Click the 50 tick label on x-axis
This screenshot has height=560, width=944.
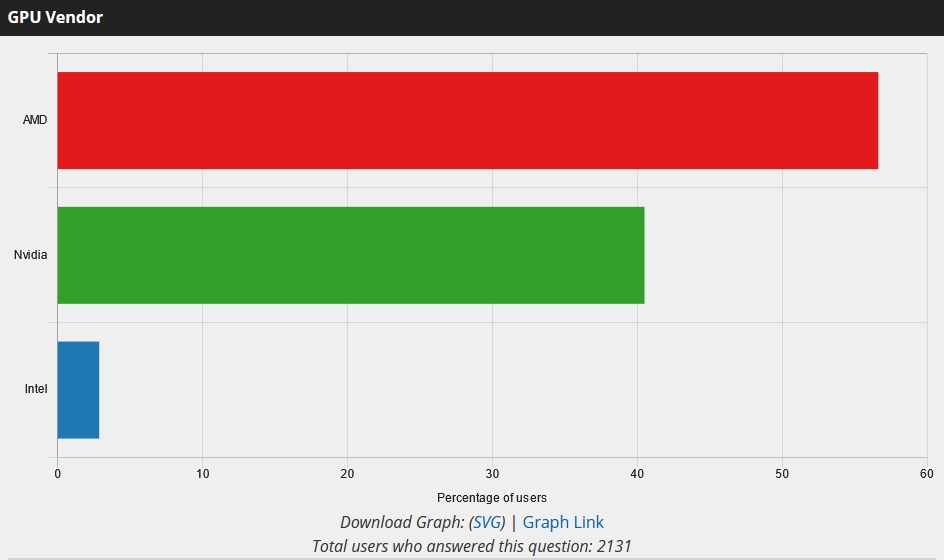782,474
